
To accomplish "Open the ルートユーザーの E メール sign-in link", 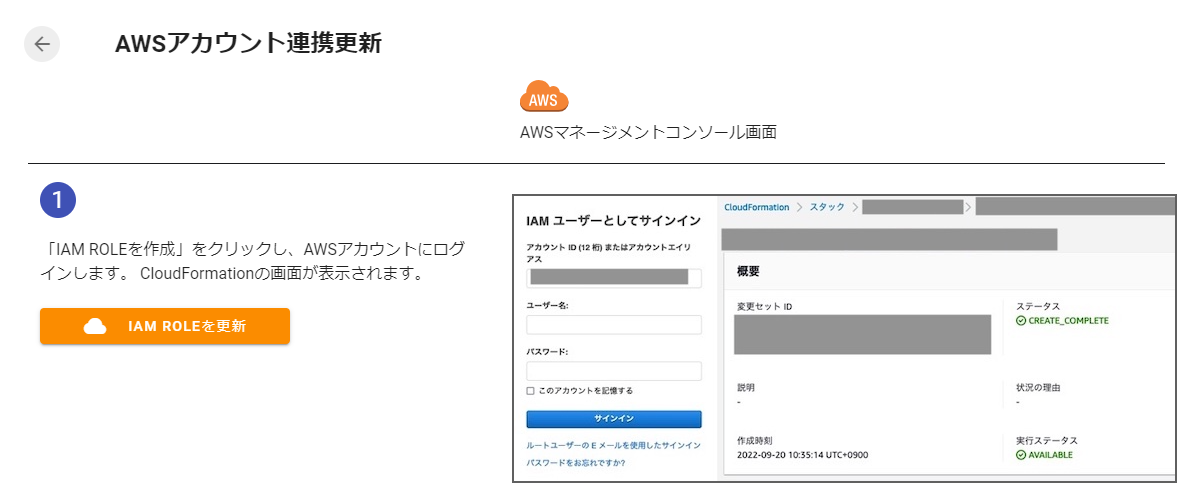I will (x=613, y=444).
